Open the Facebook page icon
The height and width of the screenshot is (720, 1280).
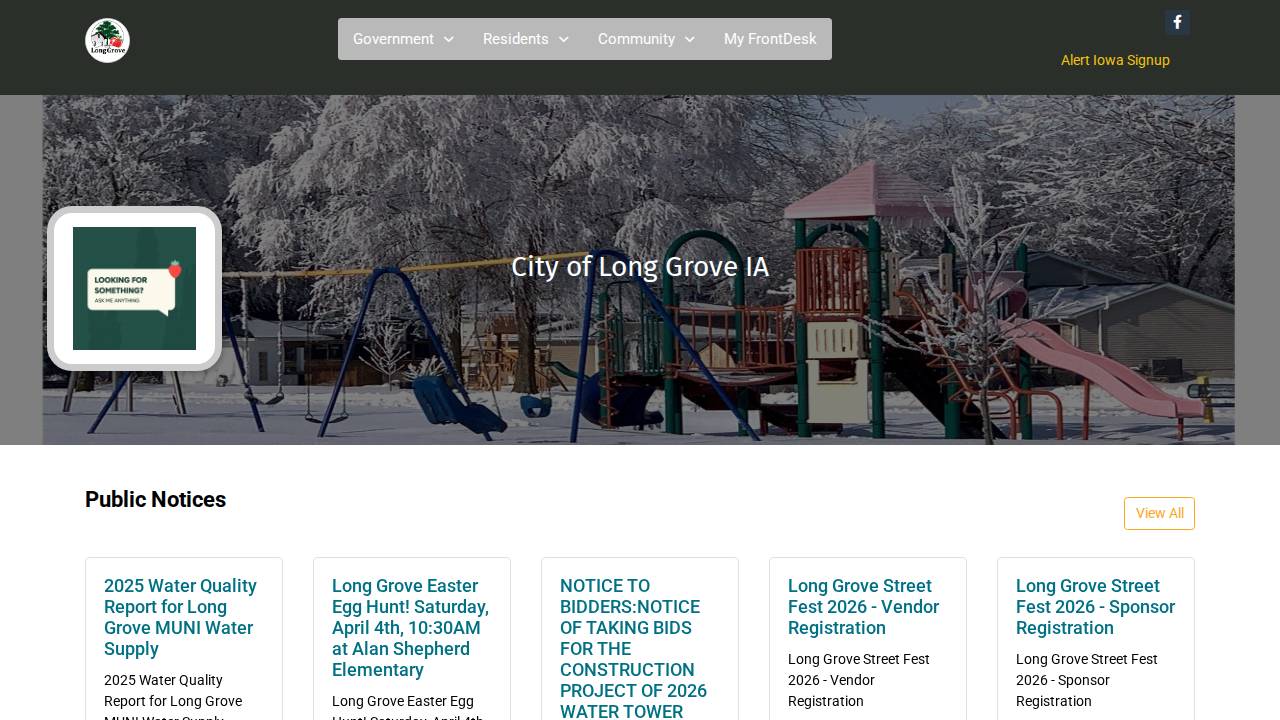(1177, 22)
